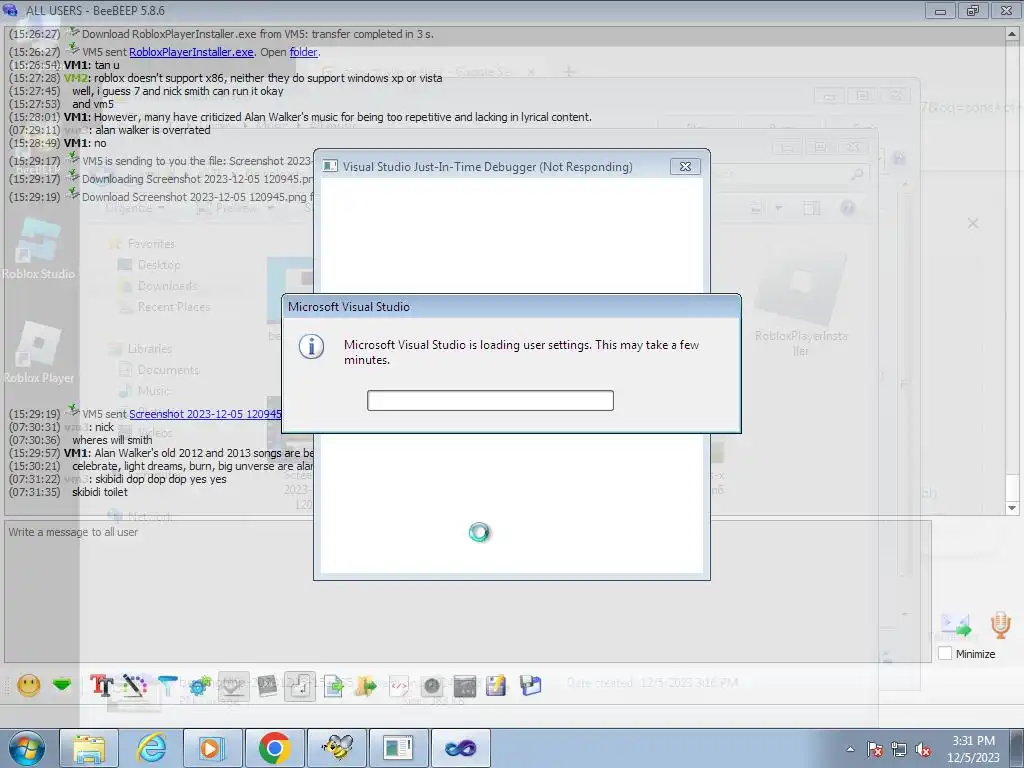This screenshot has height=768, width=1024.
Task: Click the dark window screenshot toolbar icon
Action: (x=464, y=686)
